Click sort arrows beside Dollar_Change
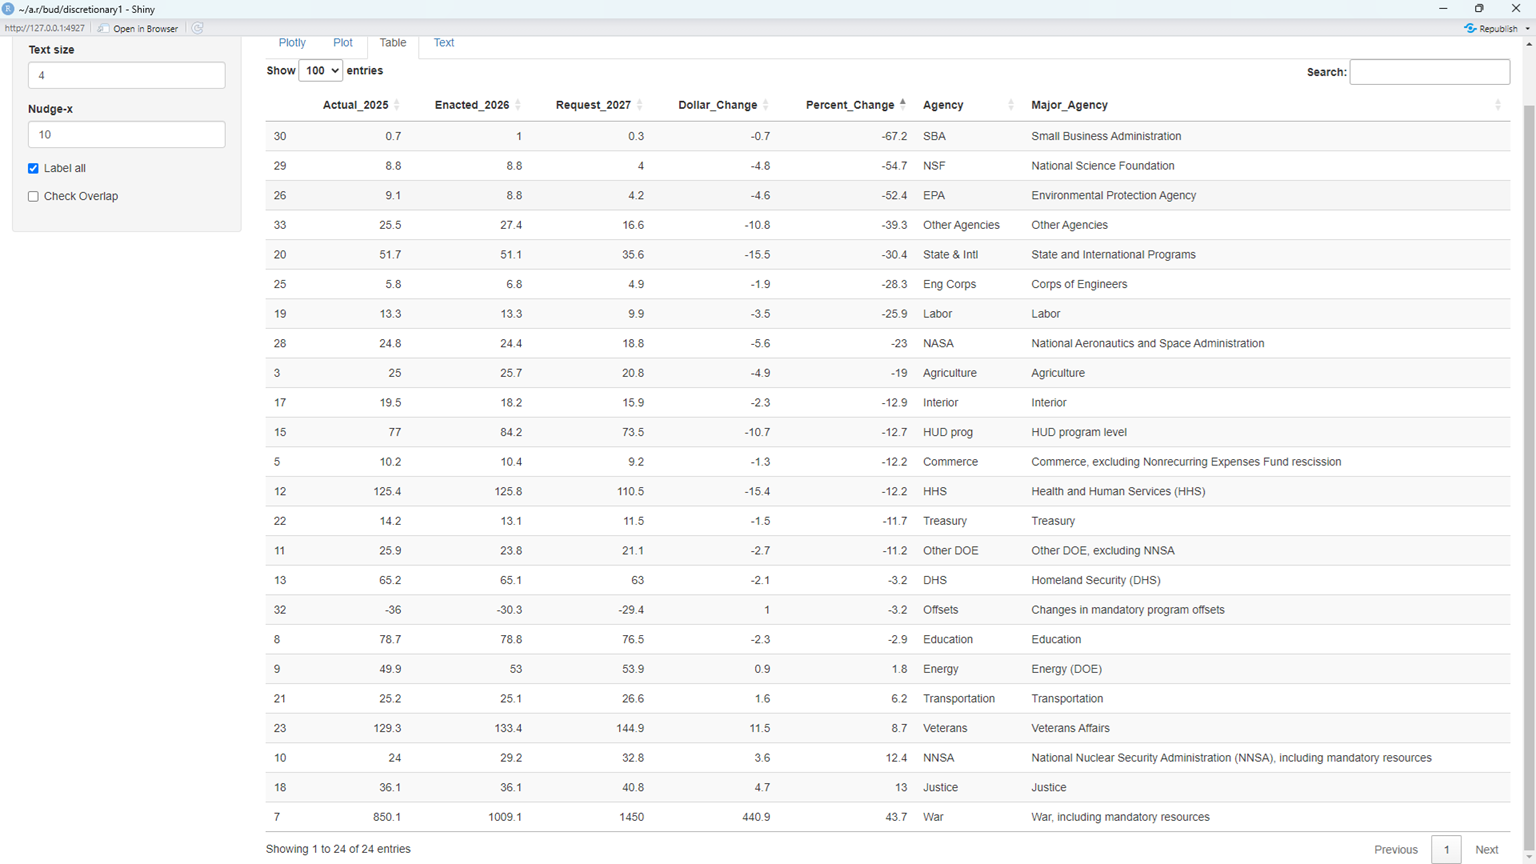Screen dimensions: 1536x864 coord(766,105)
